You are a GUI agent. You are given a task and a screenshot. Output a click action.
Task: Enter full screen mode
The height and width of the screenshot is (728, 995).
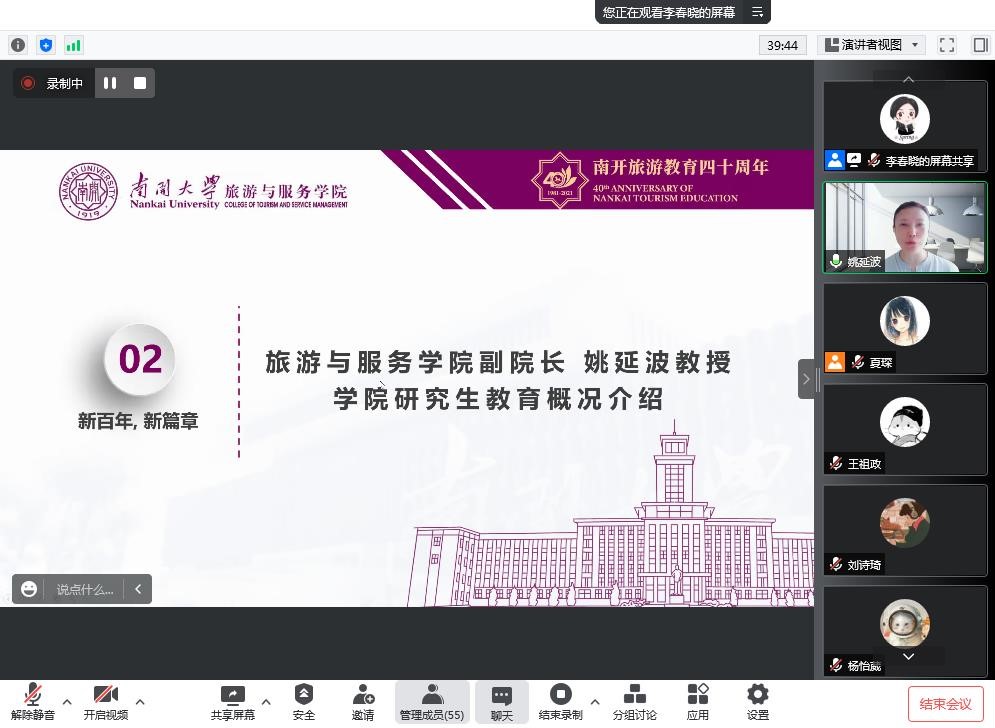(947, 45)
